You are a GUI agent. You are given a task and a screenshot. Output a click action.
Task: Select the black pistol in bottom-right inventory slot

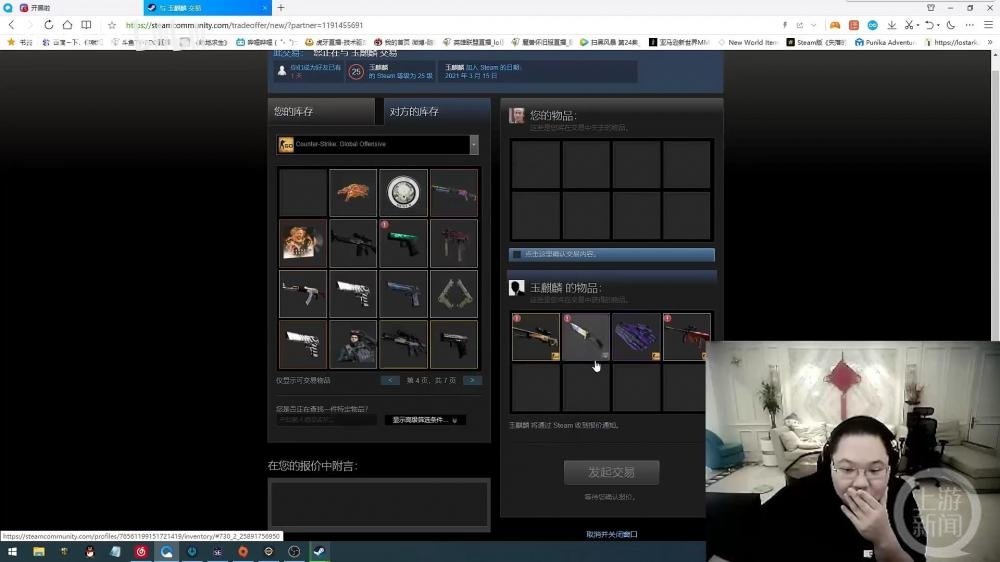pos(453,344)
